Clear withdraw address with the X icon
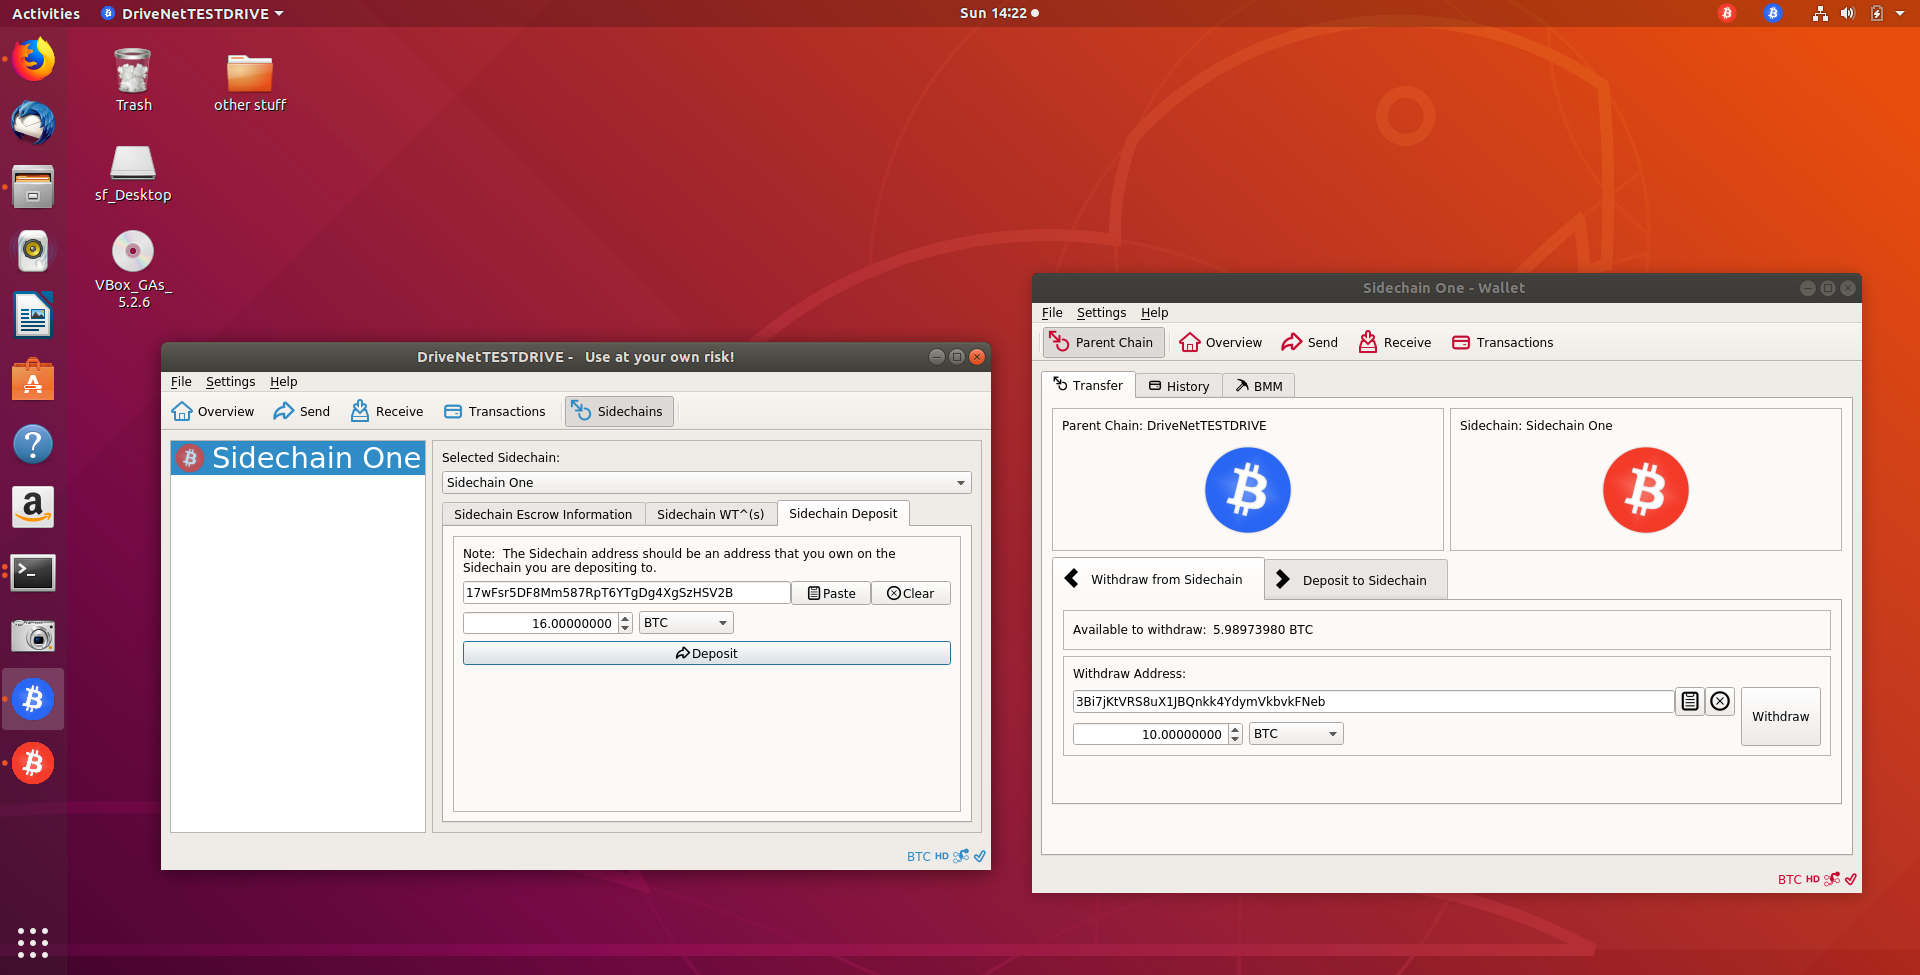Screen dimensions: 1920x975 tap(1720, 701)
